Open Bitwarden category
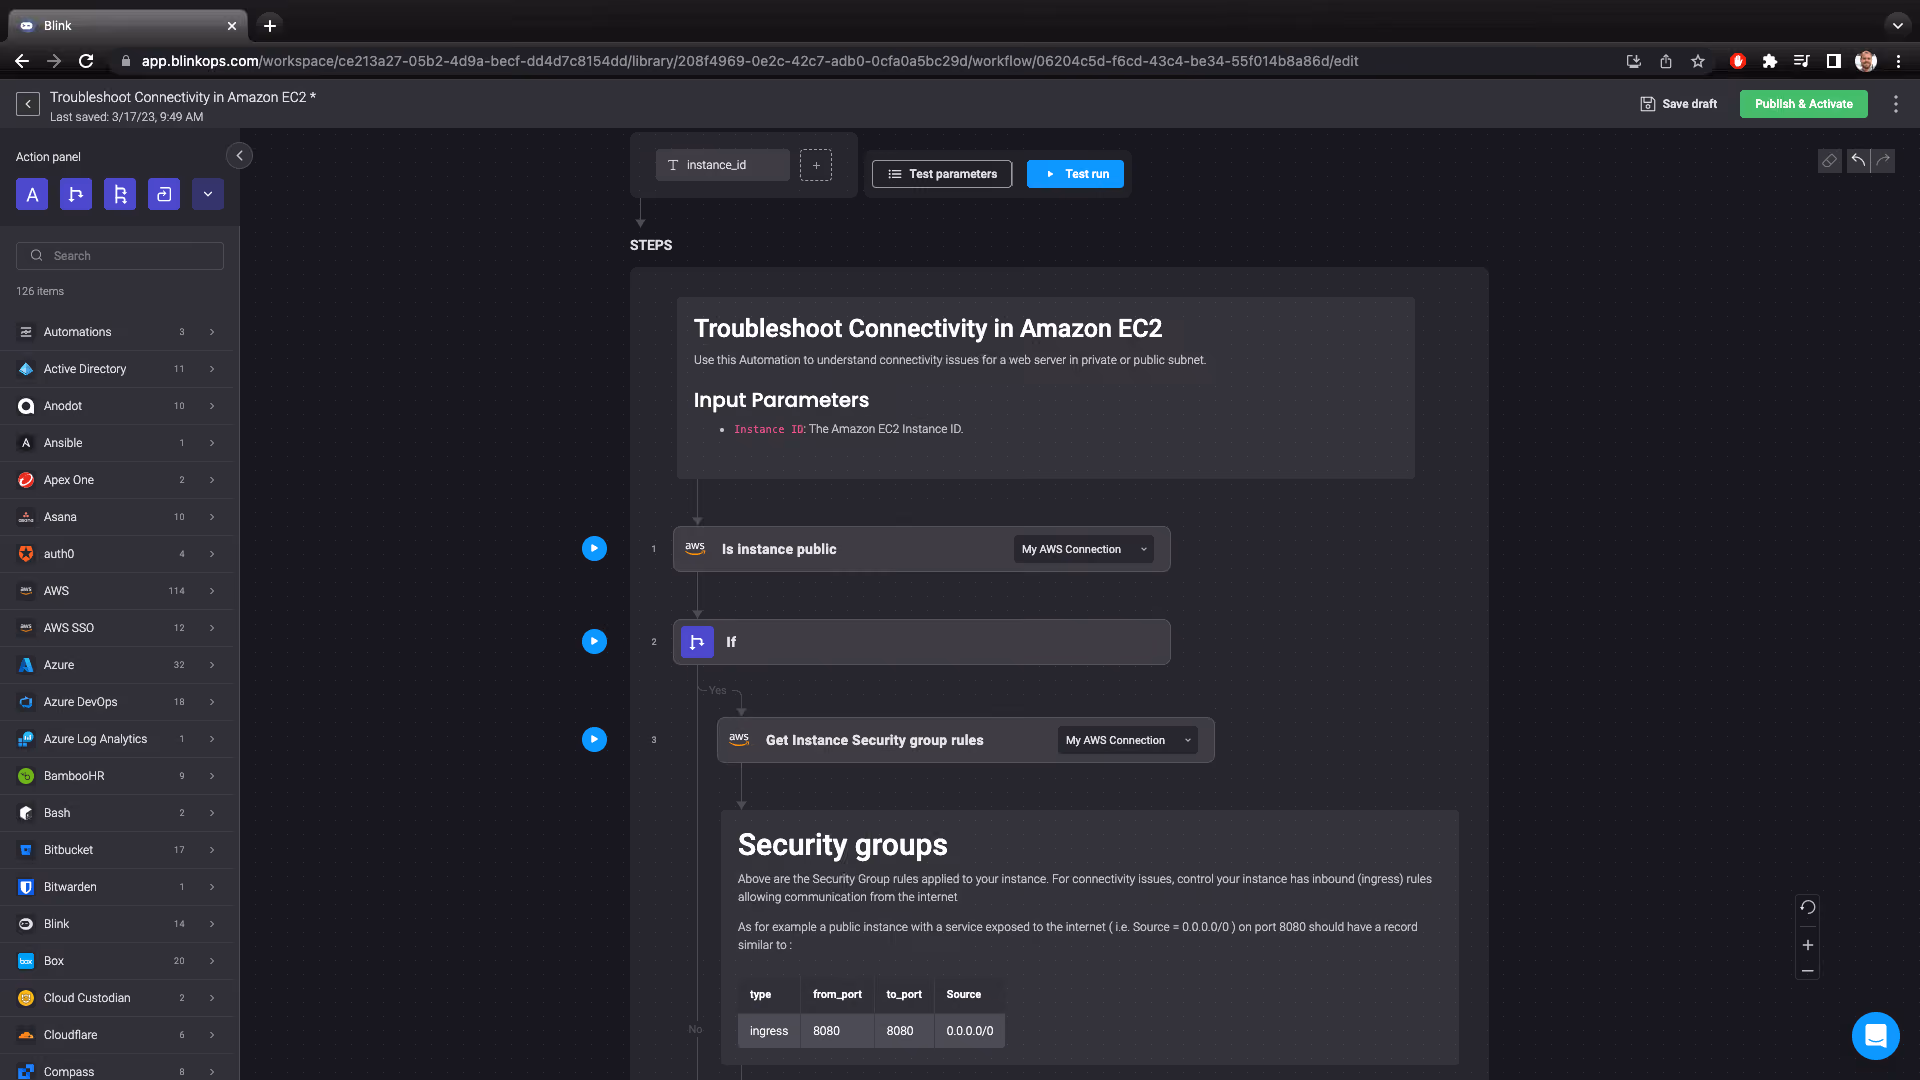 (116, 887)
